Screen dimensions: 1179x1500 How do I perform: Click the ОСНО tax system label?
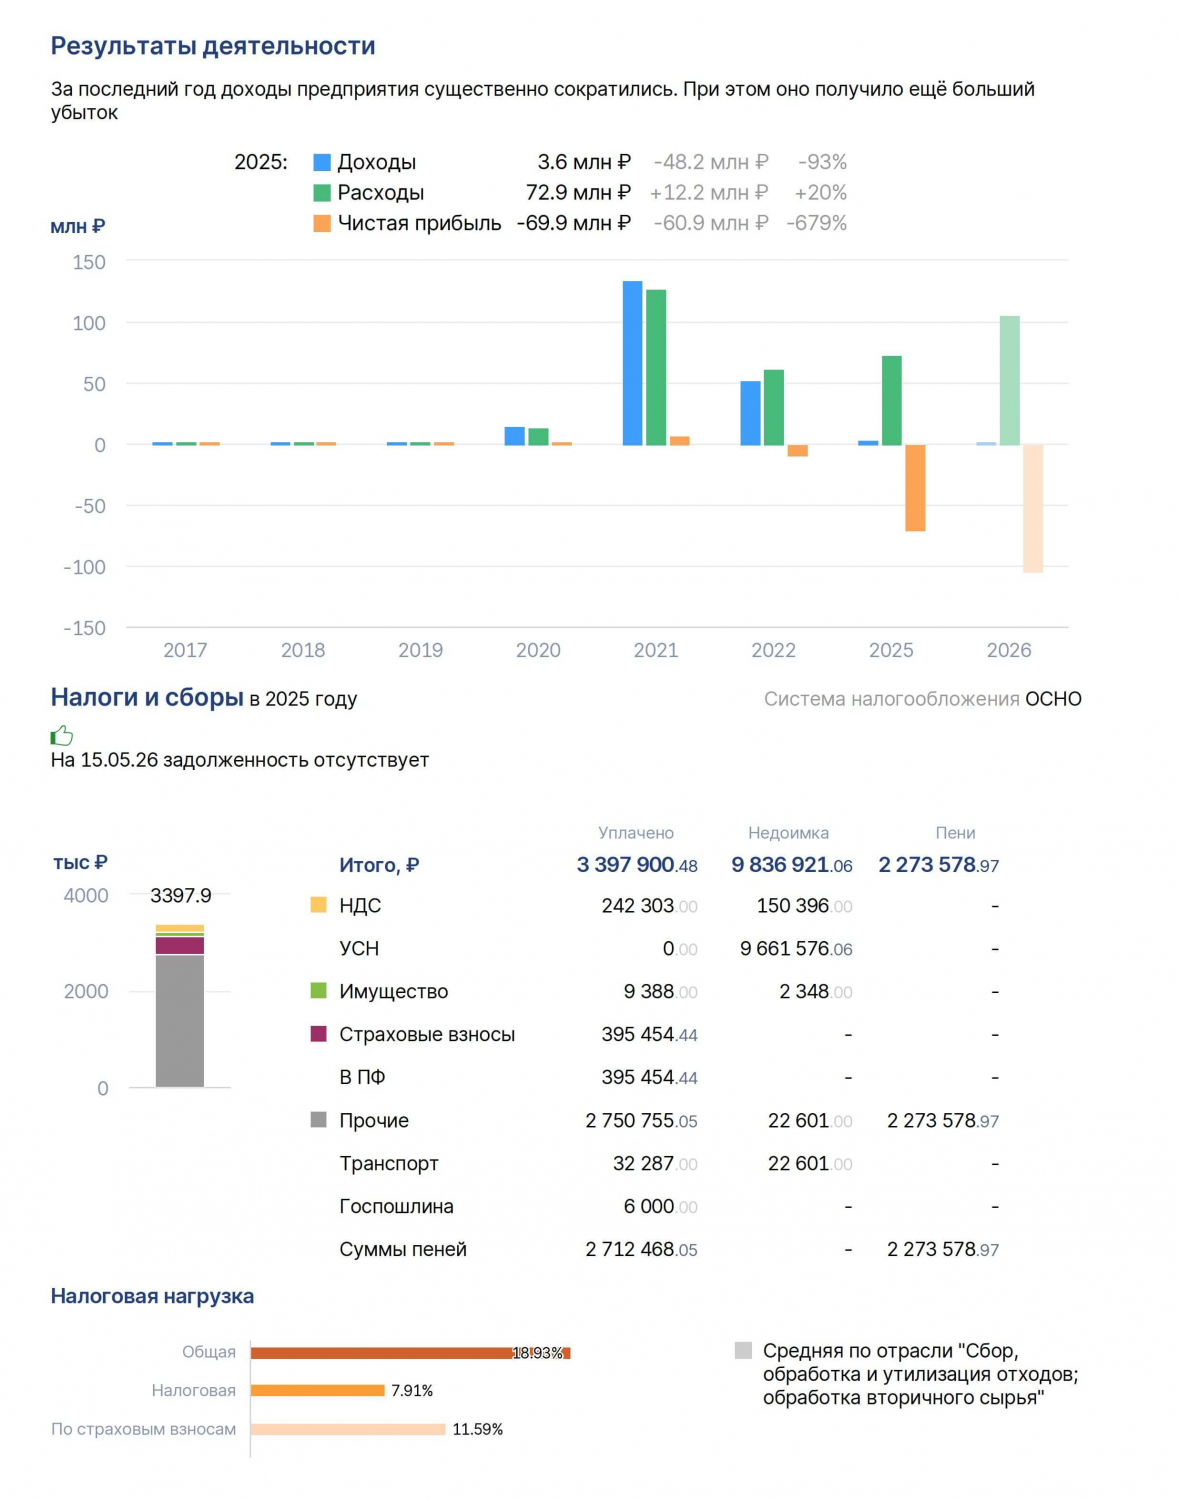click(1053, 699)
